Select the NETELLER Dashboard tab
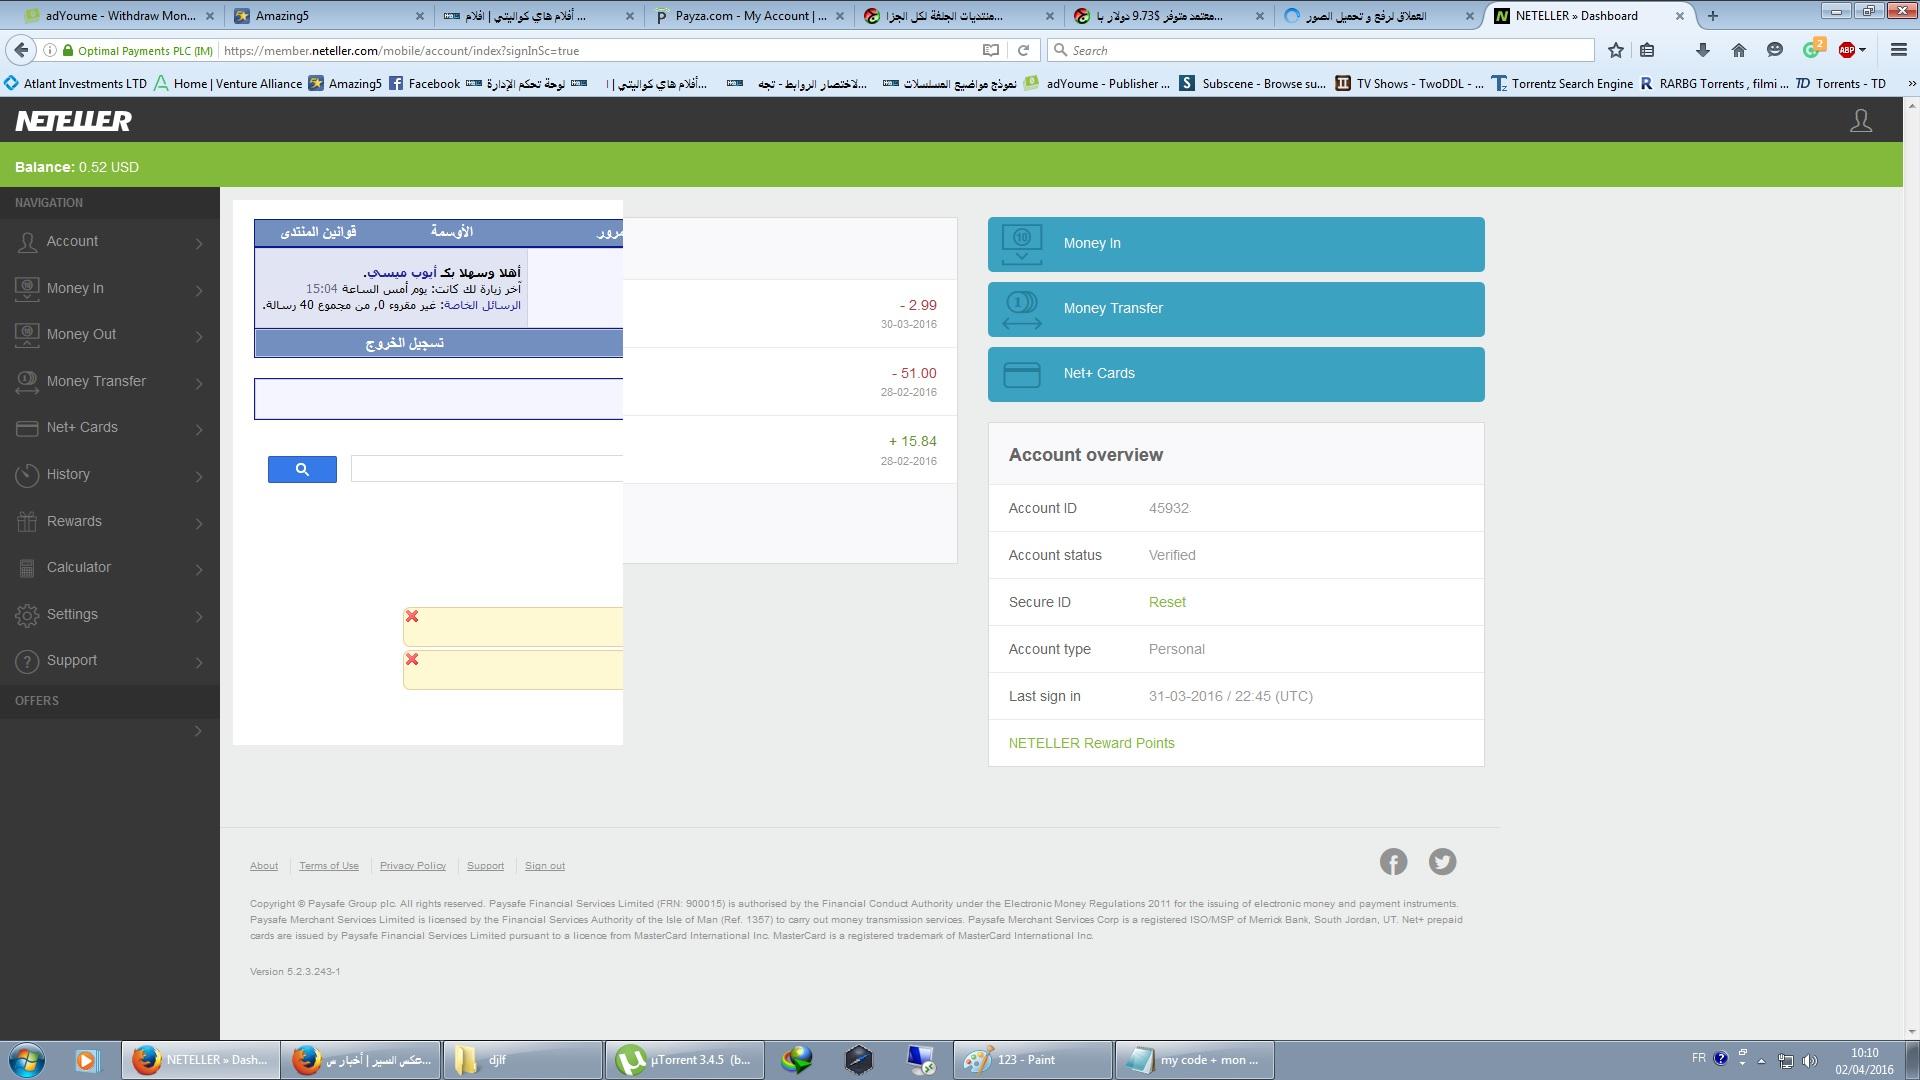 click(1590, 15)
